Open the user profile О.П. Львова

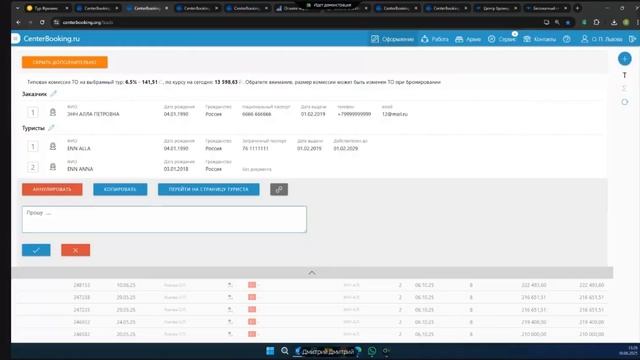click(601, 39)
